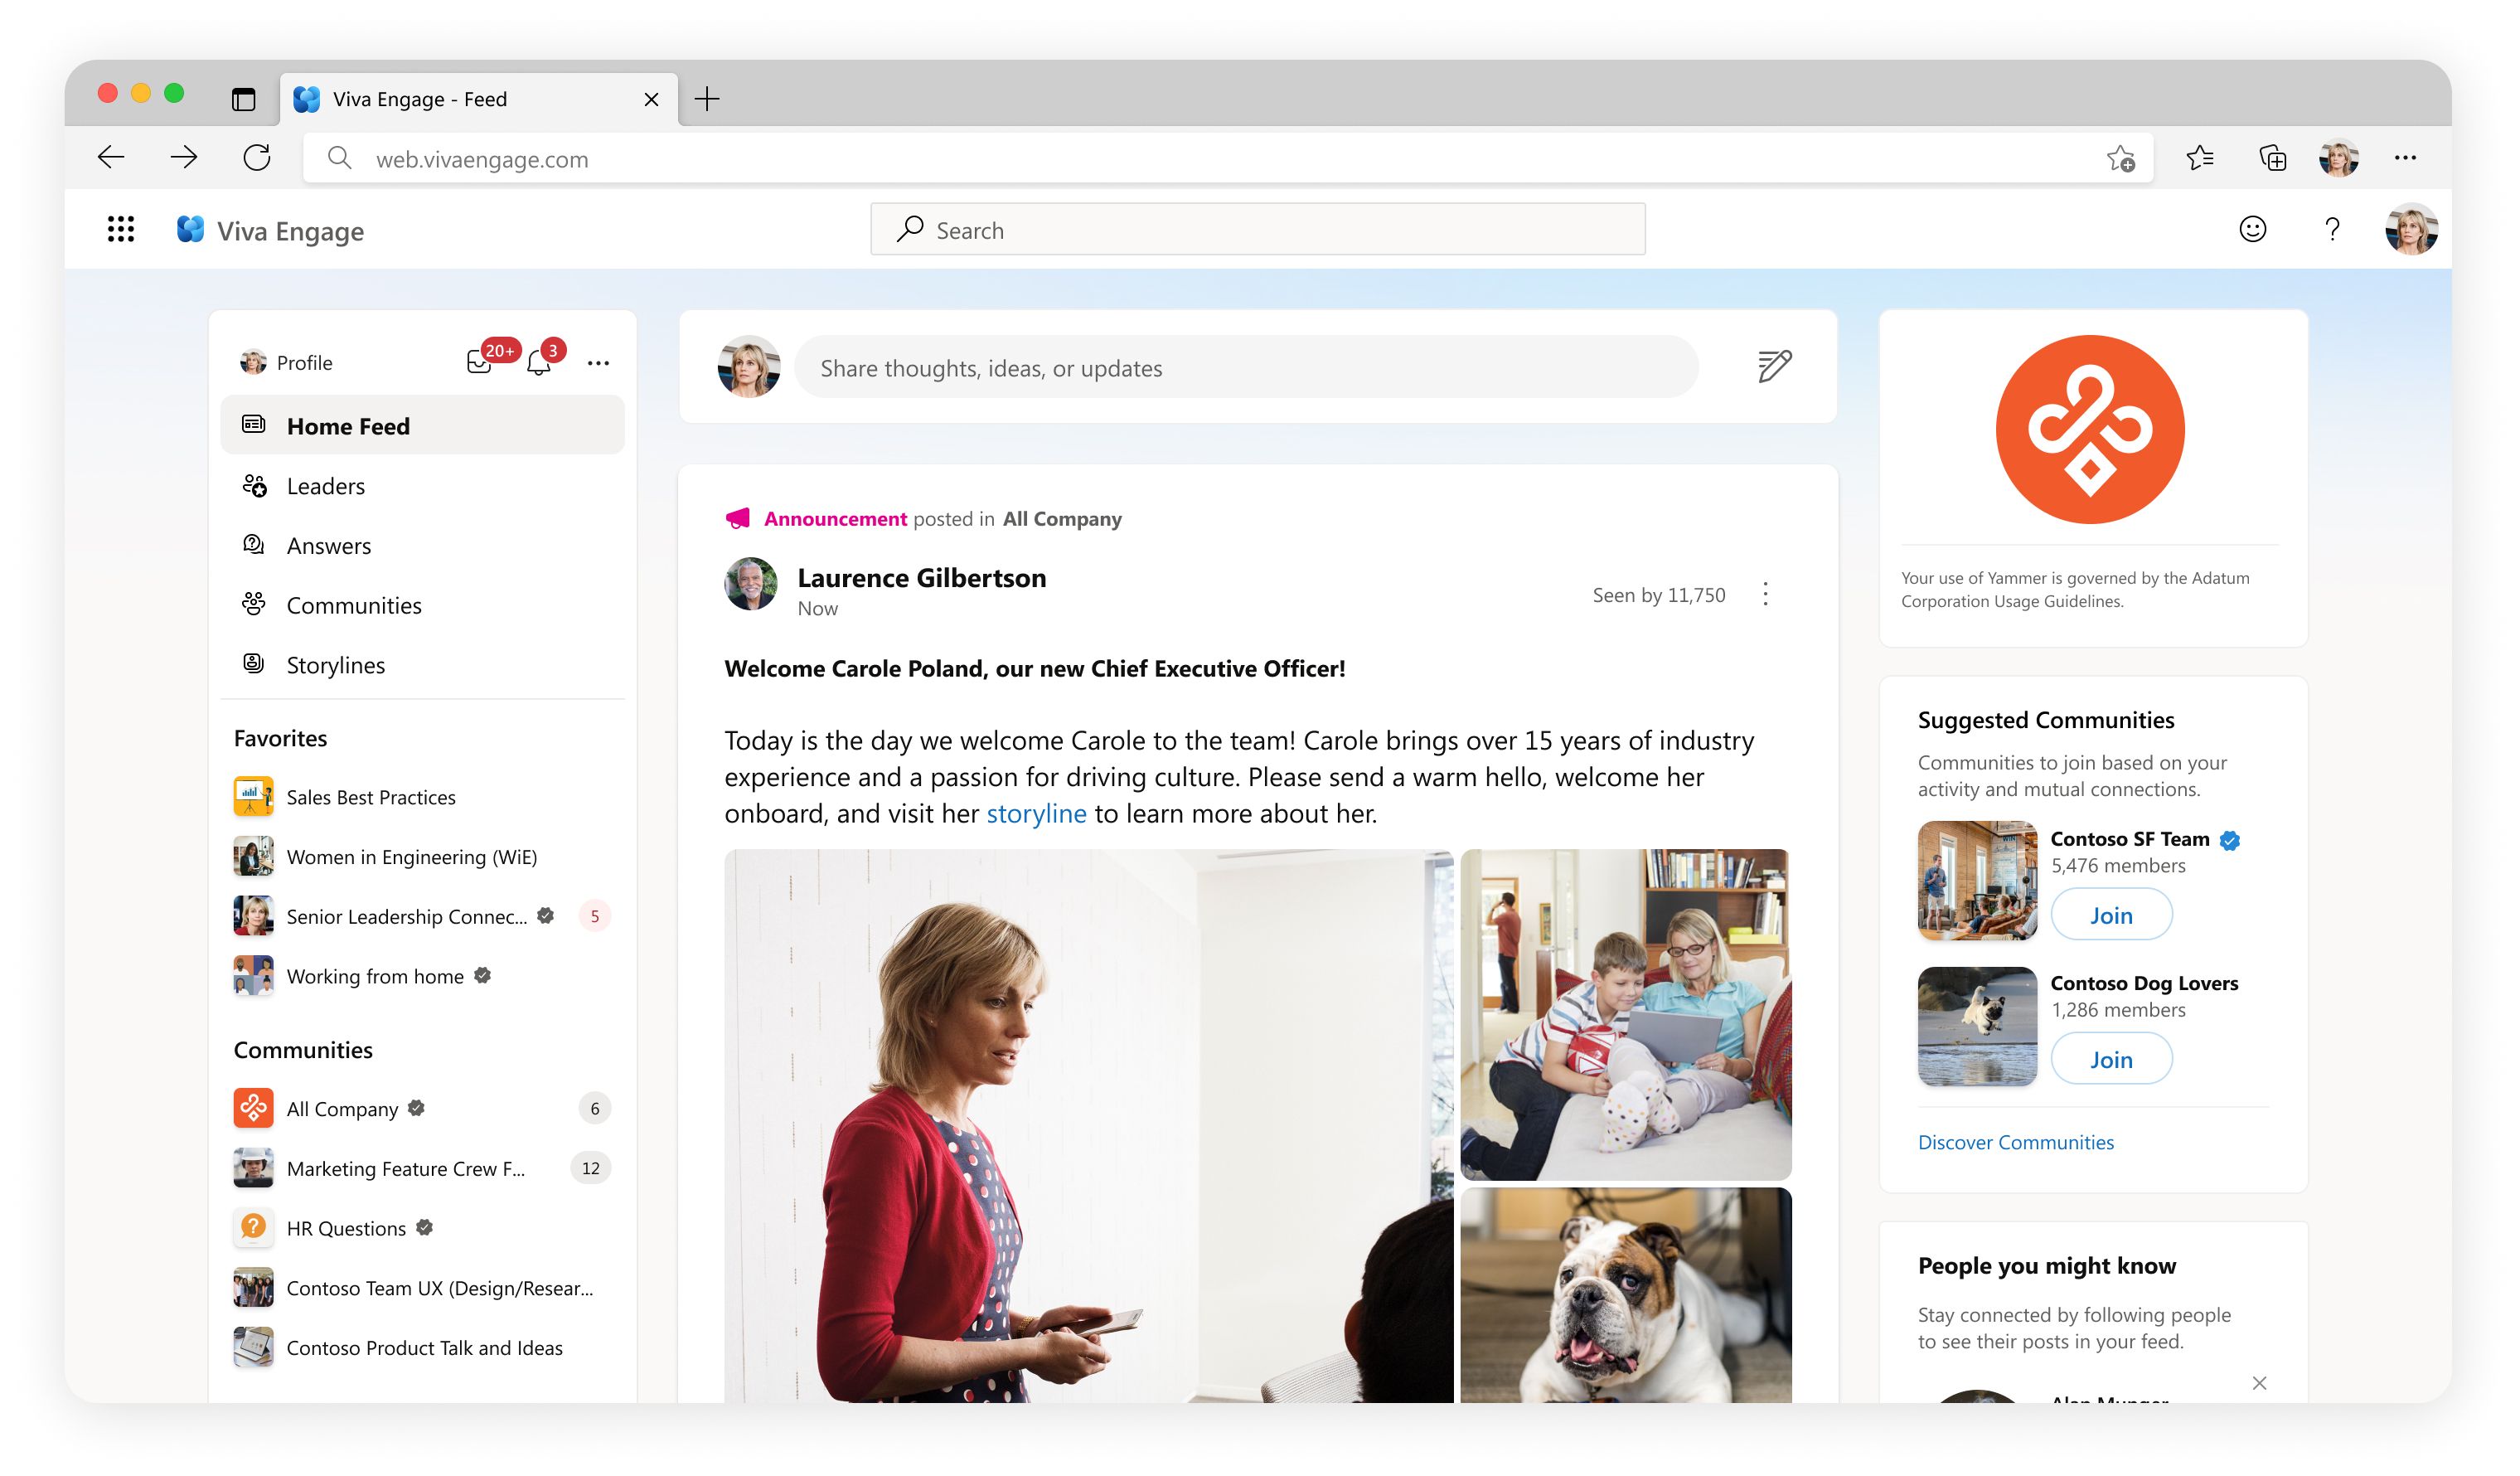Open the inbox with 20+ badge
The width and height of the screenshot is (2520, 1476).
click(x=480, y=362)
